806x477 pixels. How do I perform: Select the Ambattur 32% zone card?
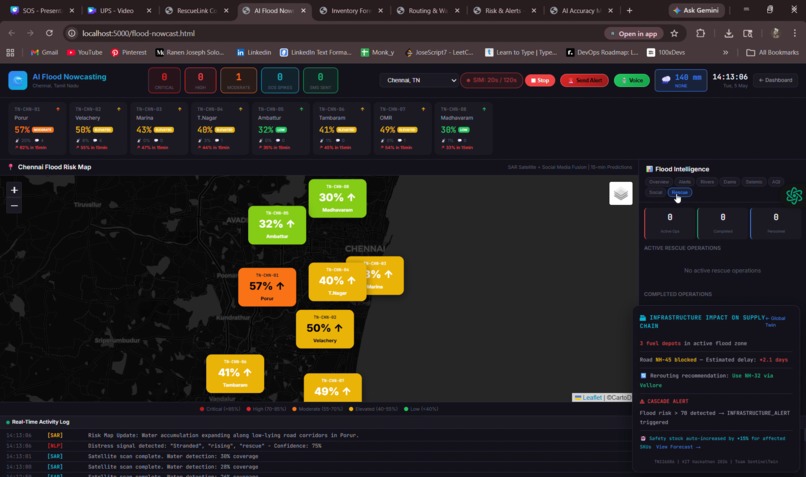(281, 129)
